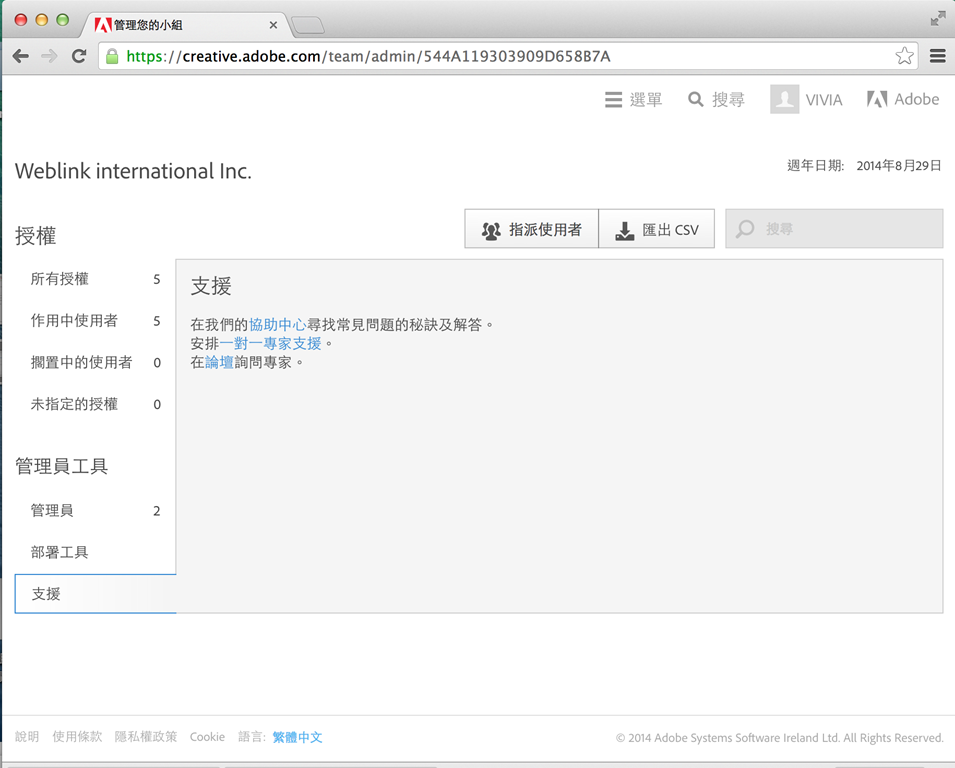Click the Adobe logo link
Screen dimensions: 955x768
(903, 99)
